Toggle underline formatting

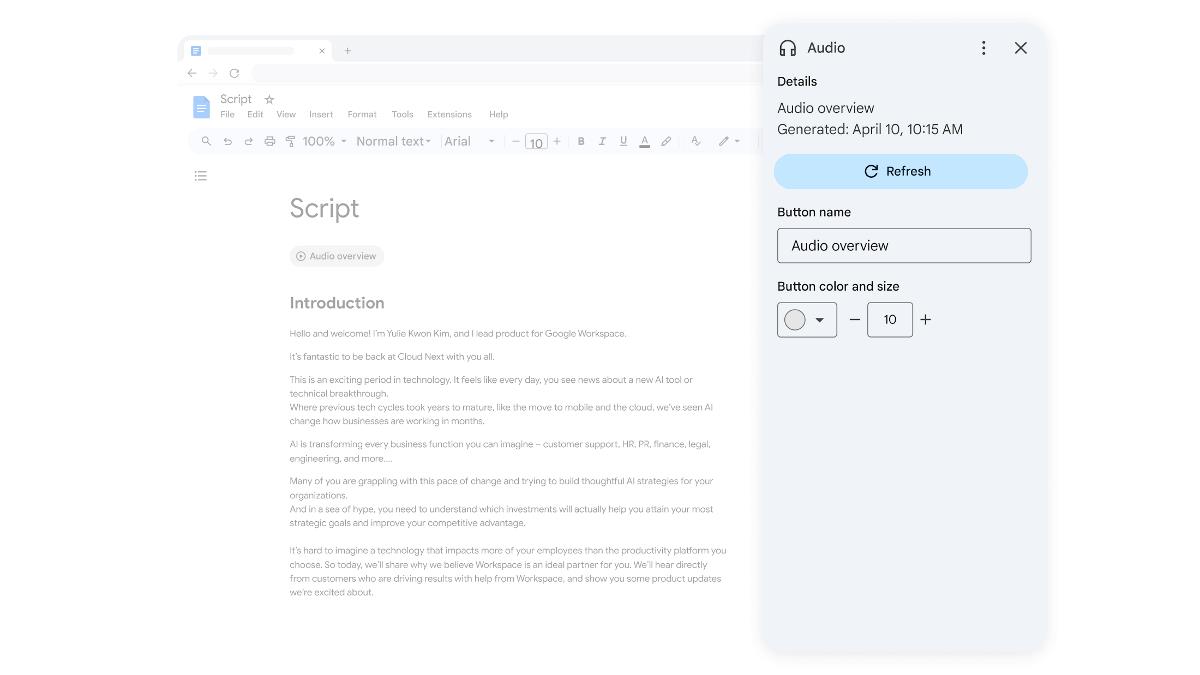[623, 141]
